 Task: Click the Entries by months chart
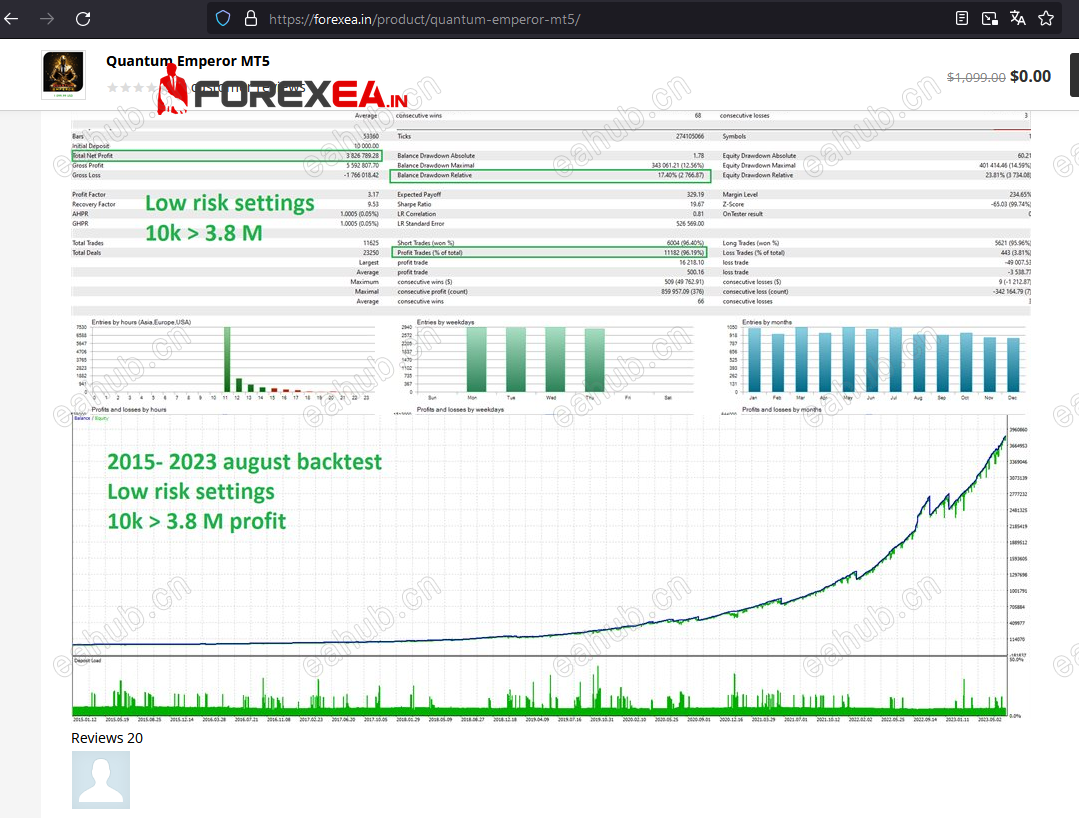coord(876,360)
